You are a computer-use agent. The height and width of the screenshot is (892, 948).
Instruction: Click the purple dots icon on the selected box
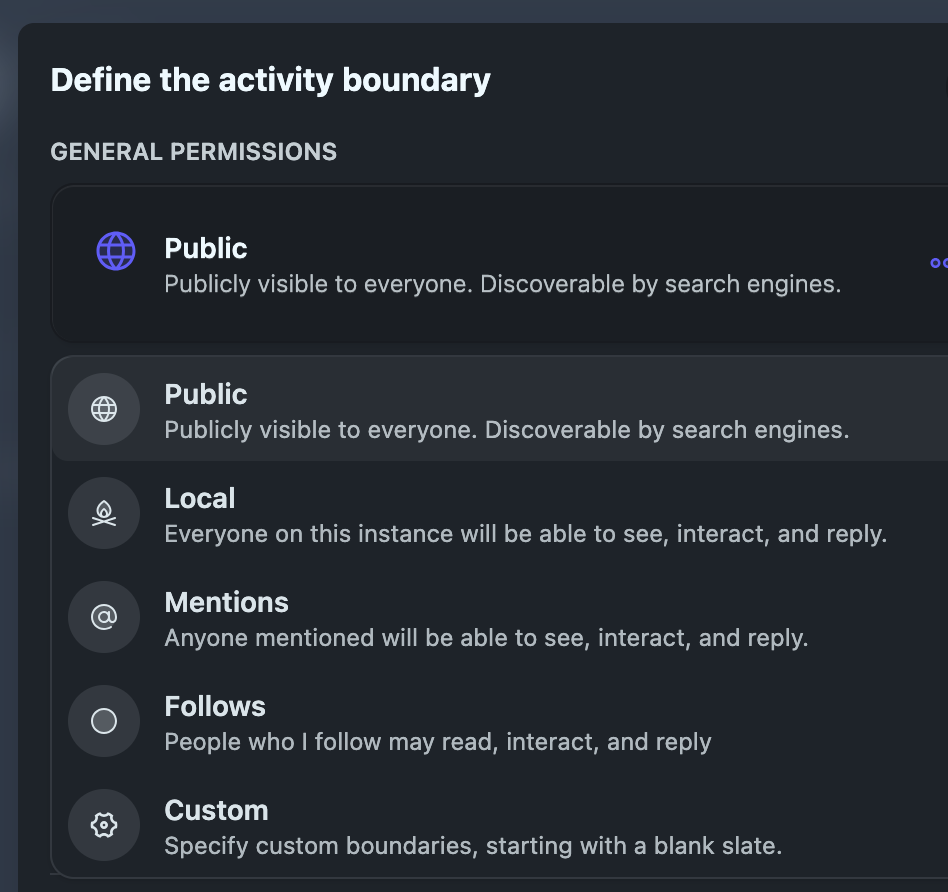[938, 263]
